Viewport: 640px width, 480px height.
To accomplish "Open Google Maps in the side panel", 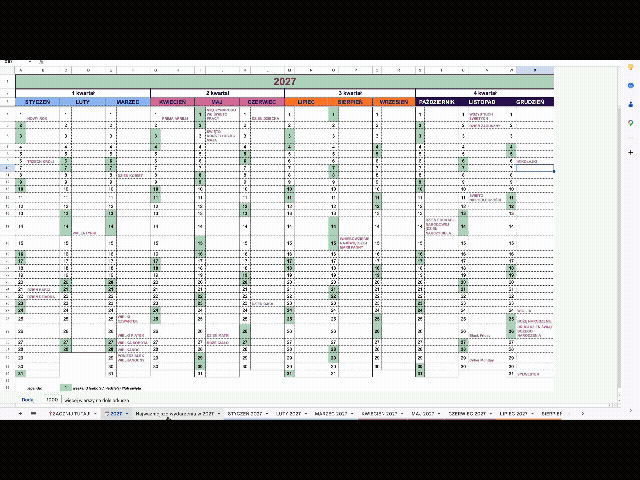I will click(631, 123).
